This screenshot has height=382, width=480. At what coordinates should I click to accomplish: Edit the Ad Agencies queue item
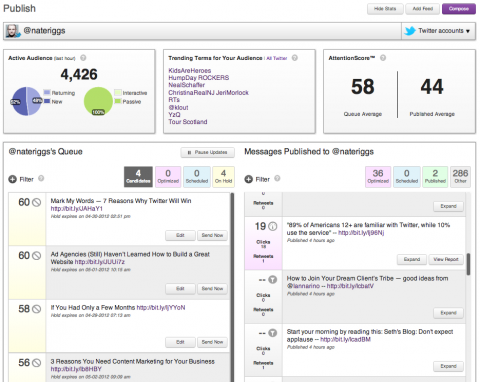[x=180, y=289]
